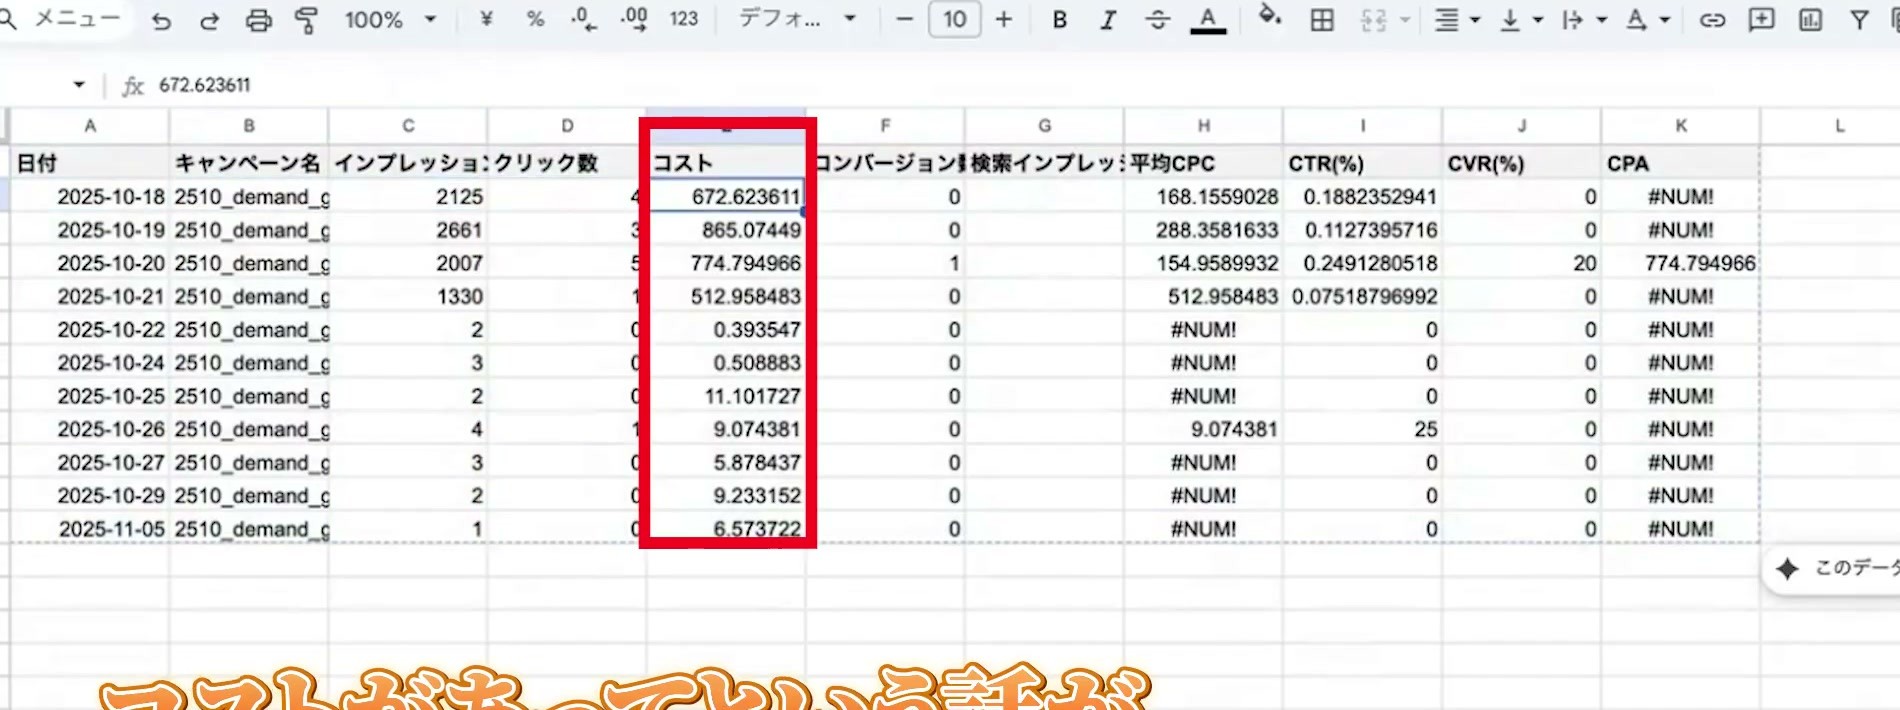Toggle bold formatting
The image size is (1900, 710).
point(1060,19)
